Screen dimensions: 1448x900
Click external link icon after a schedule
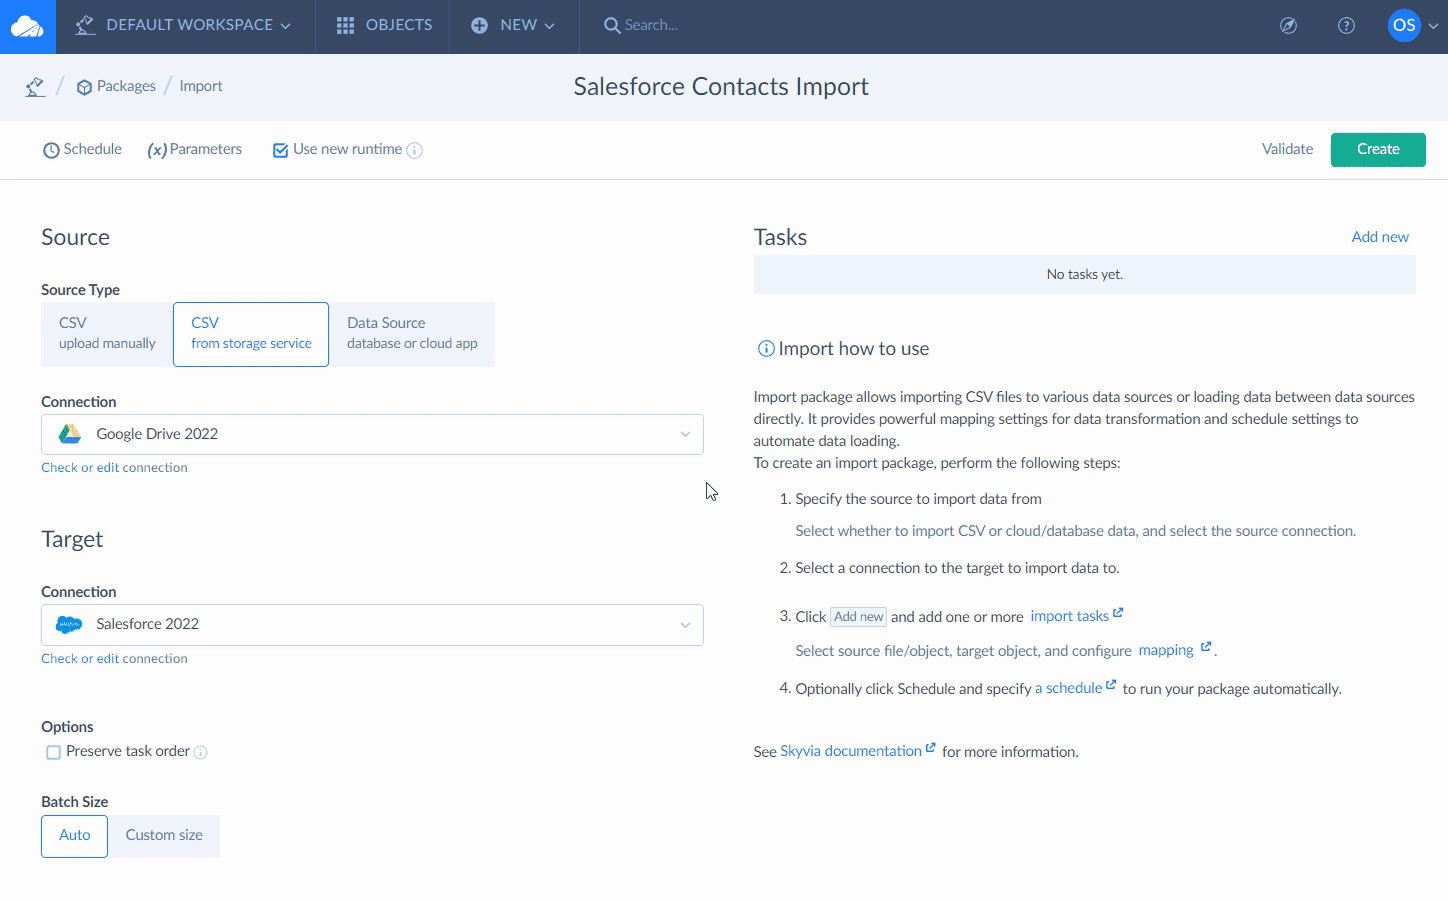pos(1111,685)
